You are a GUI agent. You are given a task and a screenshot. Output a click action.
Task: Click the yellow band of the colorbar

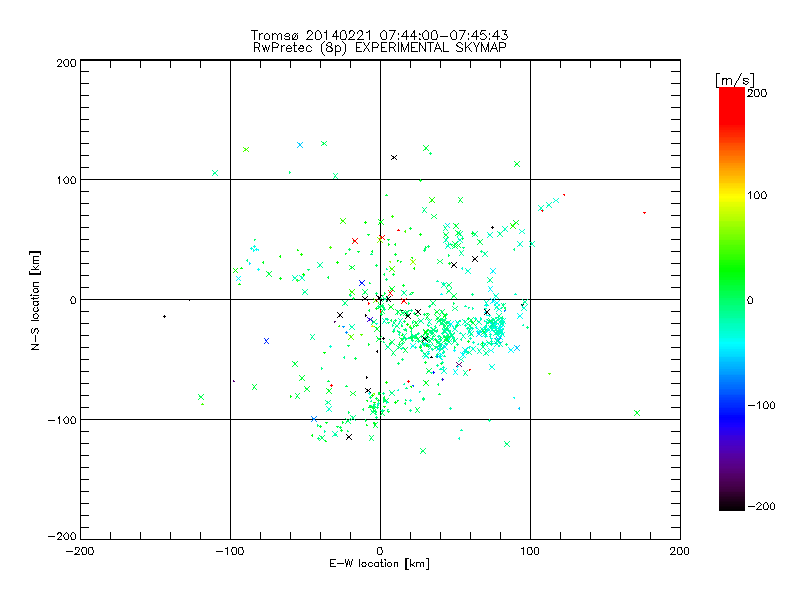[x=732, y=195]
